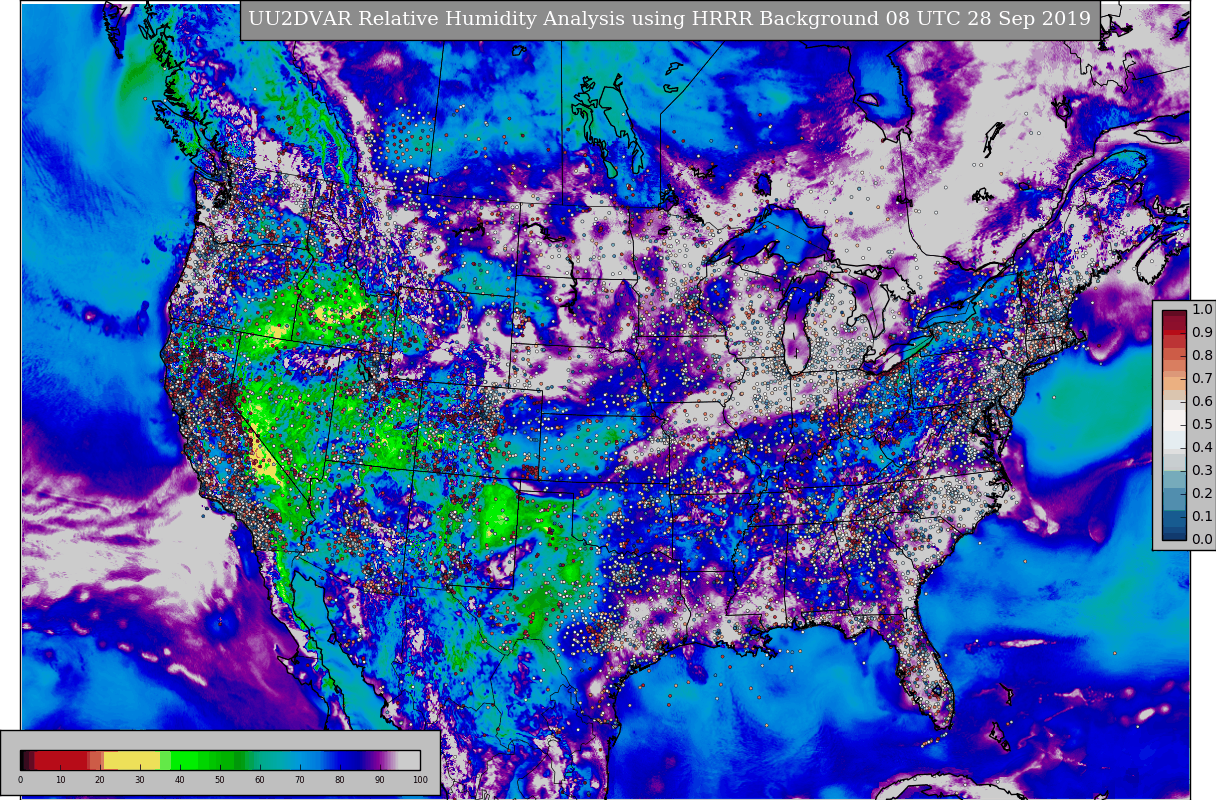This screenshot has width=1216, height=800.
Task: Click the 10 tick label on humidity colorbar
Action: pyautogui.click(x=60, y=780)
